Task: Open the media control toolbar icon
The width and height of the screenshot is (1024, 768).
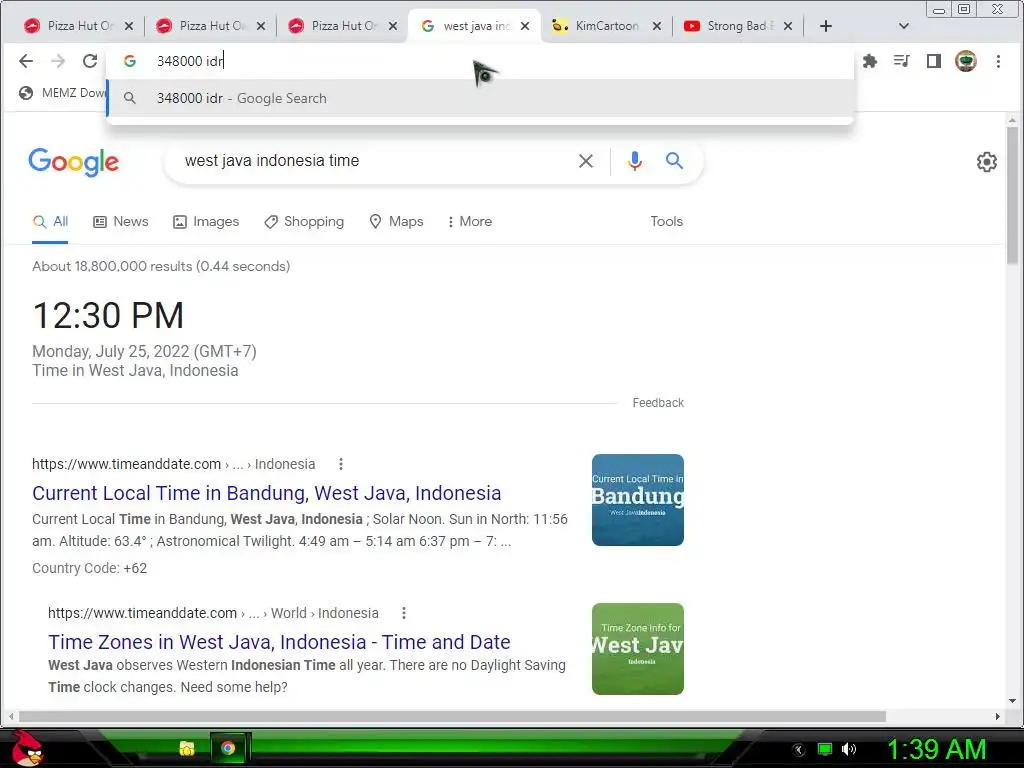Action: click(x=902, y=61)
